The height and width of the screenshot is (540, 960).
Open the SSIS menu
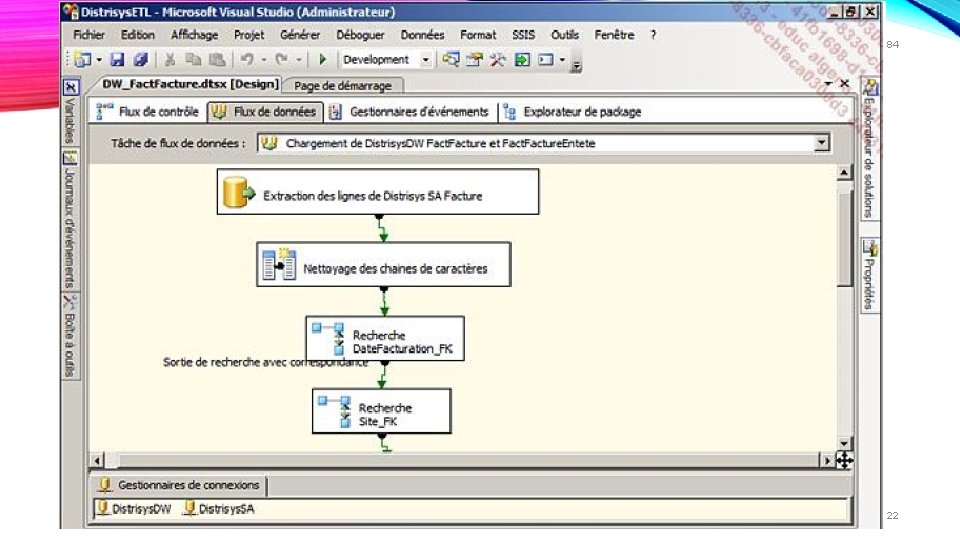523,35
